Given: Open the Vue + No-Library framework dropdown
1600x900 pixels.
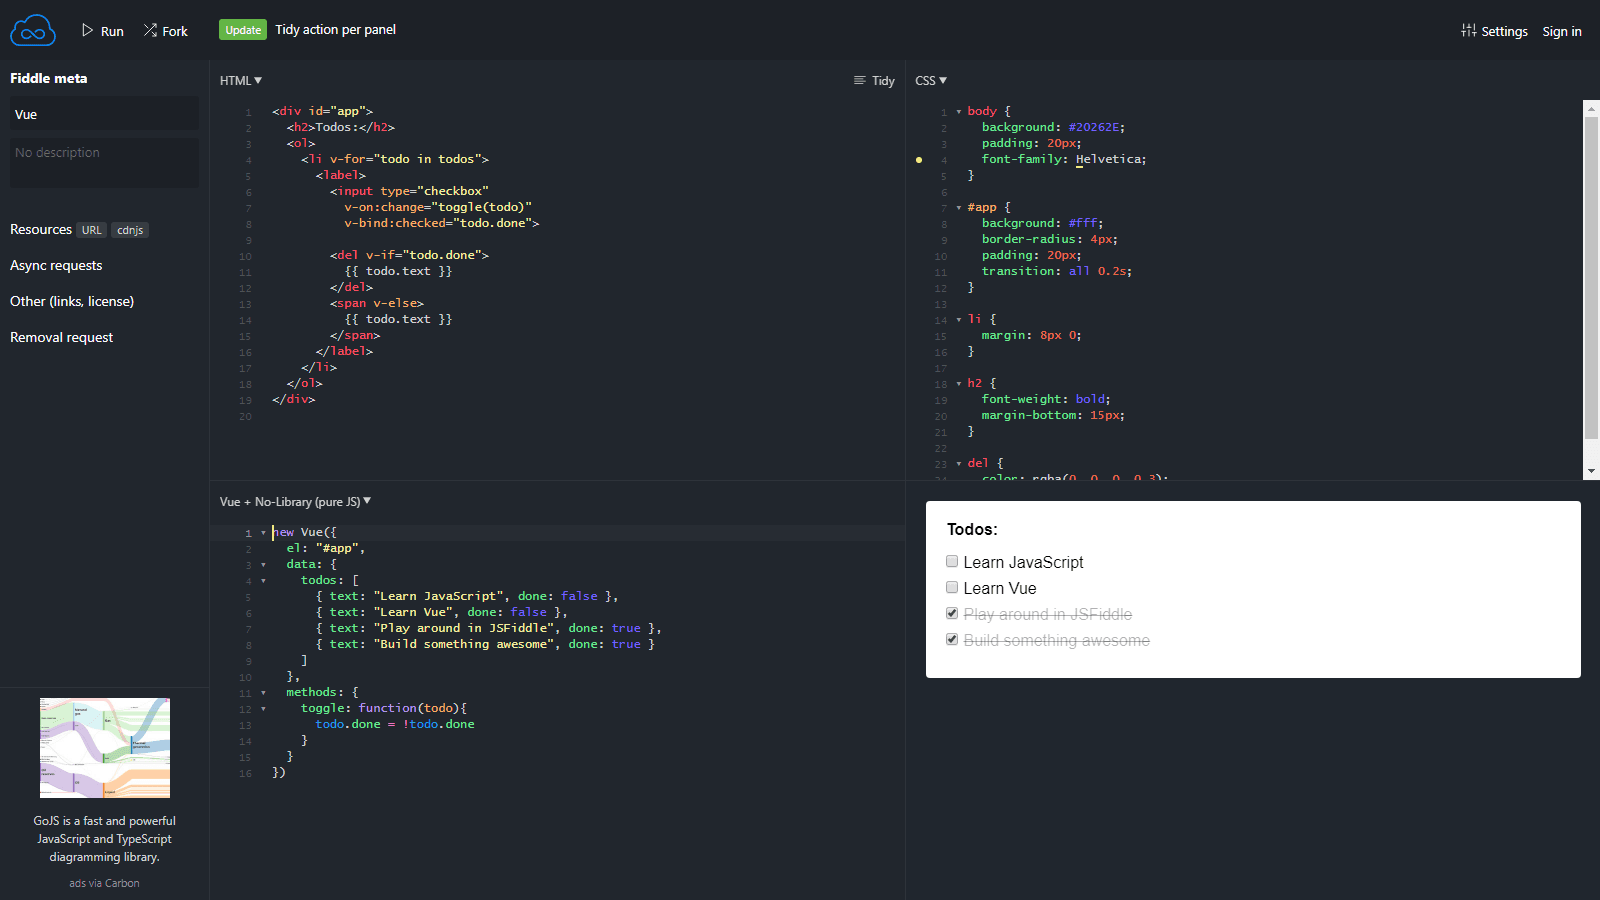Looking at the screenshot, I should [x=294, y=501].
